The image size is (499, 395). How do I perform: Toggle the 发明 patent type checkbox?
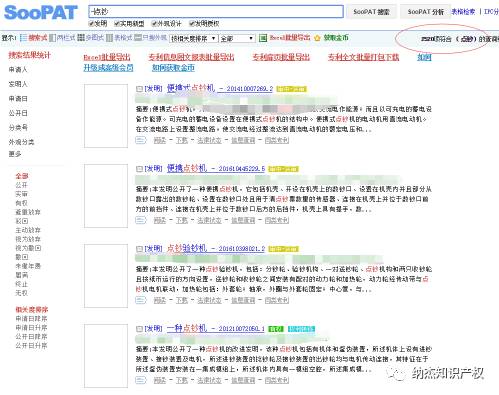click(91, 23)
